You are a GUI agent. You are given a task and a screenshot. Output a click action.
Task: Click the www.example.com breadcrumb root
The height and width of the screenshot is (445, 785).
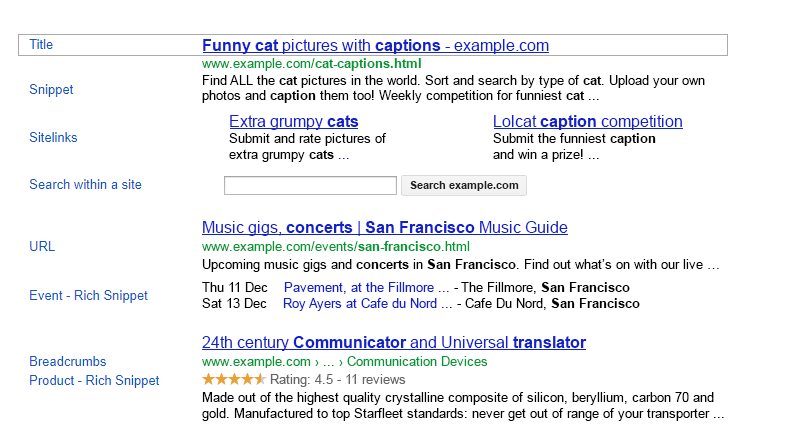click(256, 361)
